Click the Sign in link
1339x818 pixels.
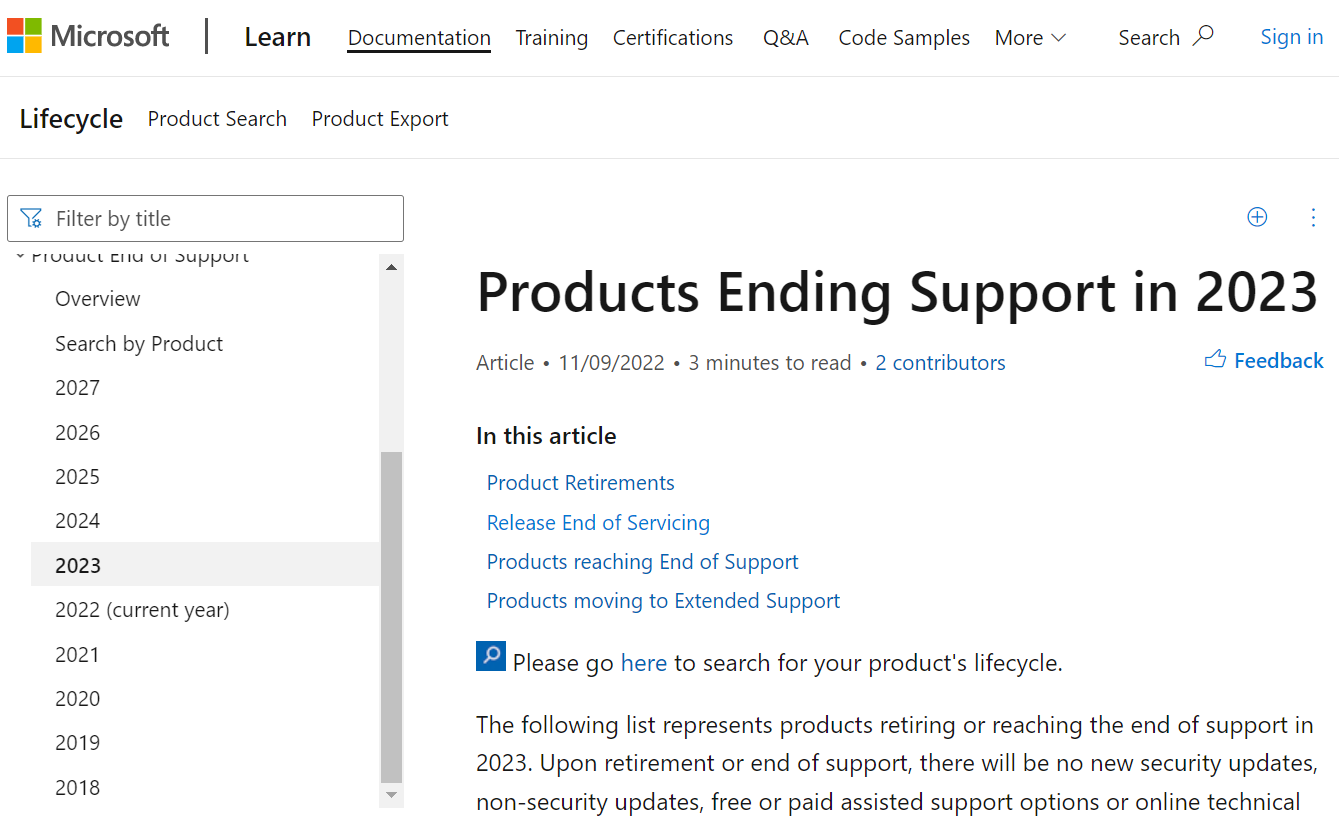pyautogui.click(x=1291, y=37)
